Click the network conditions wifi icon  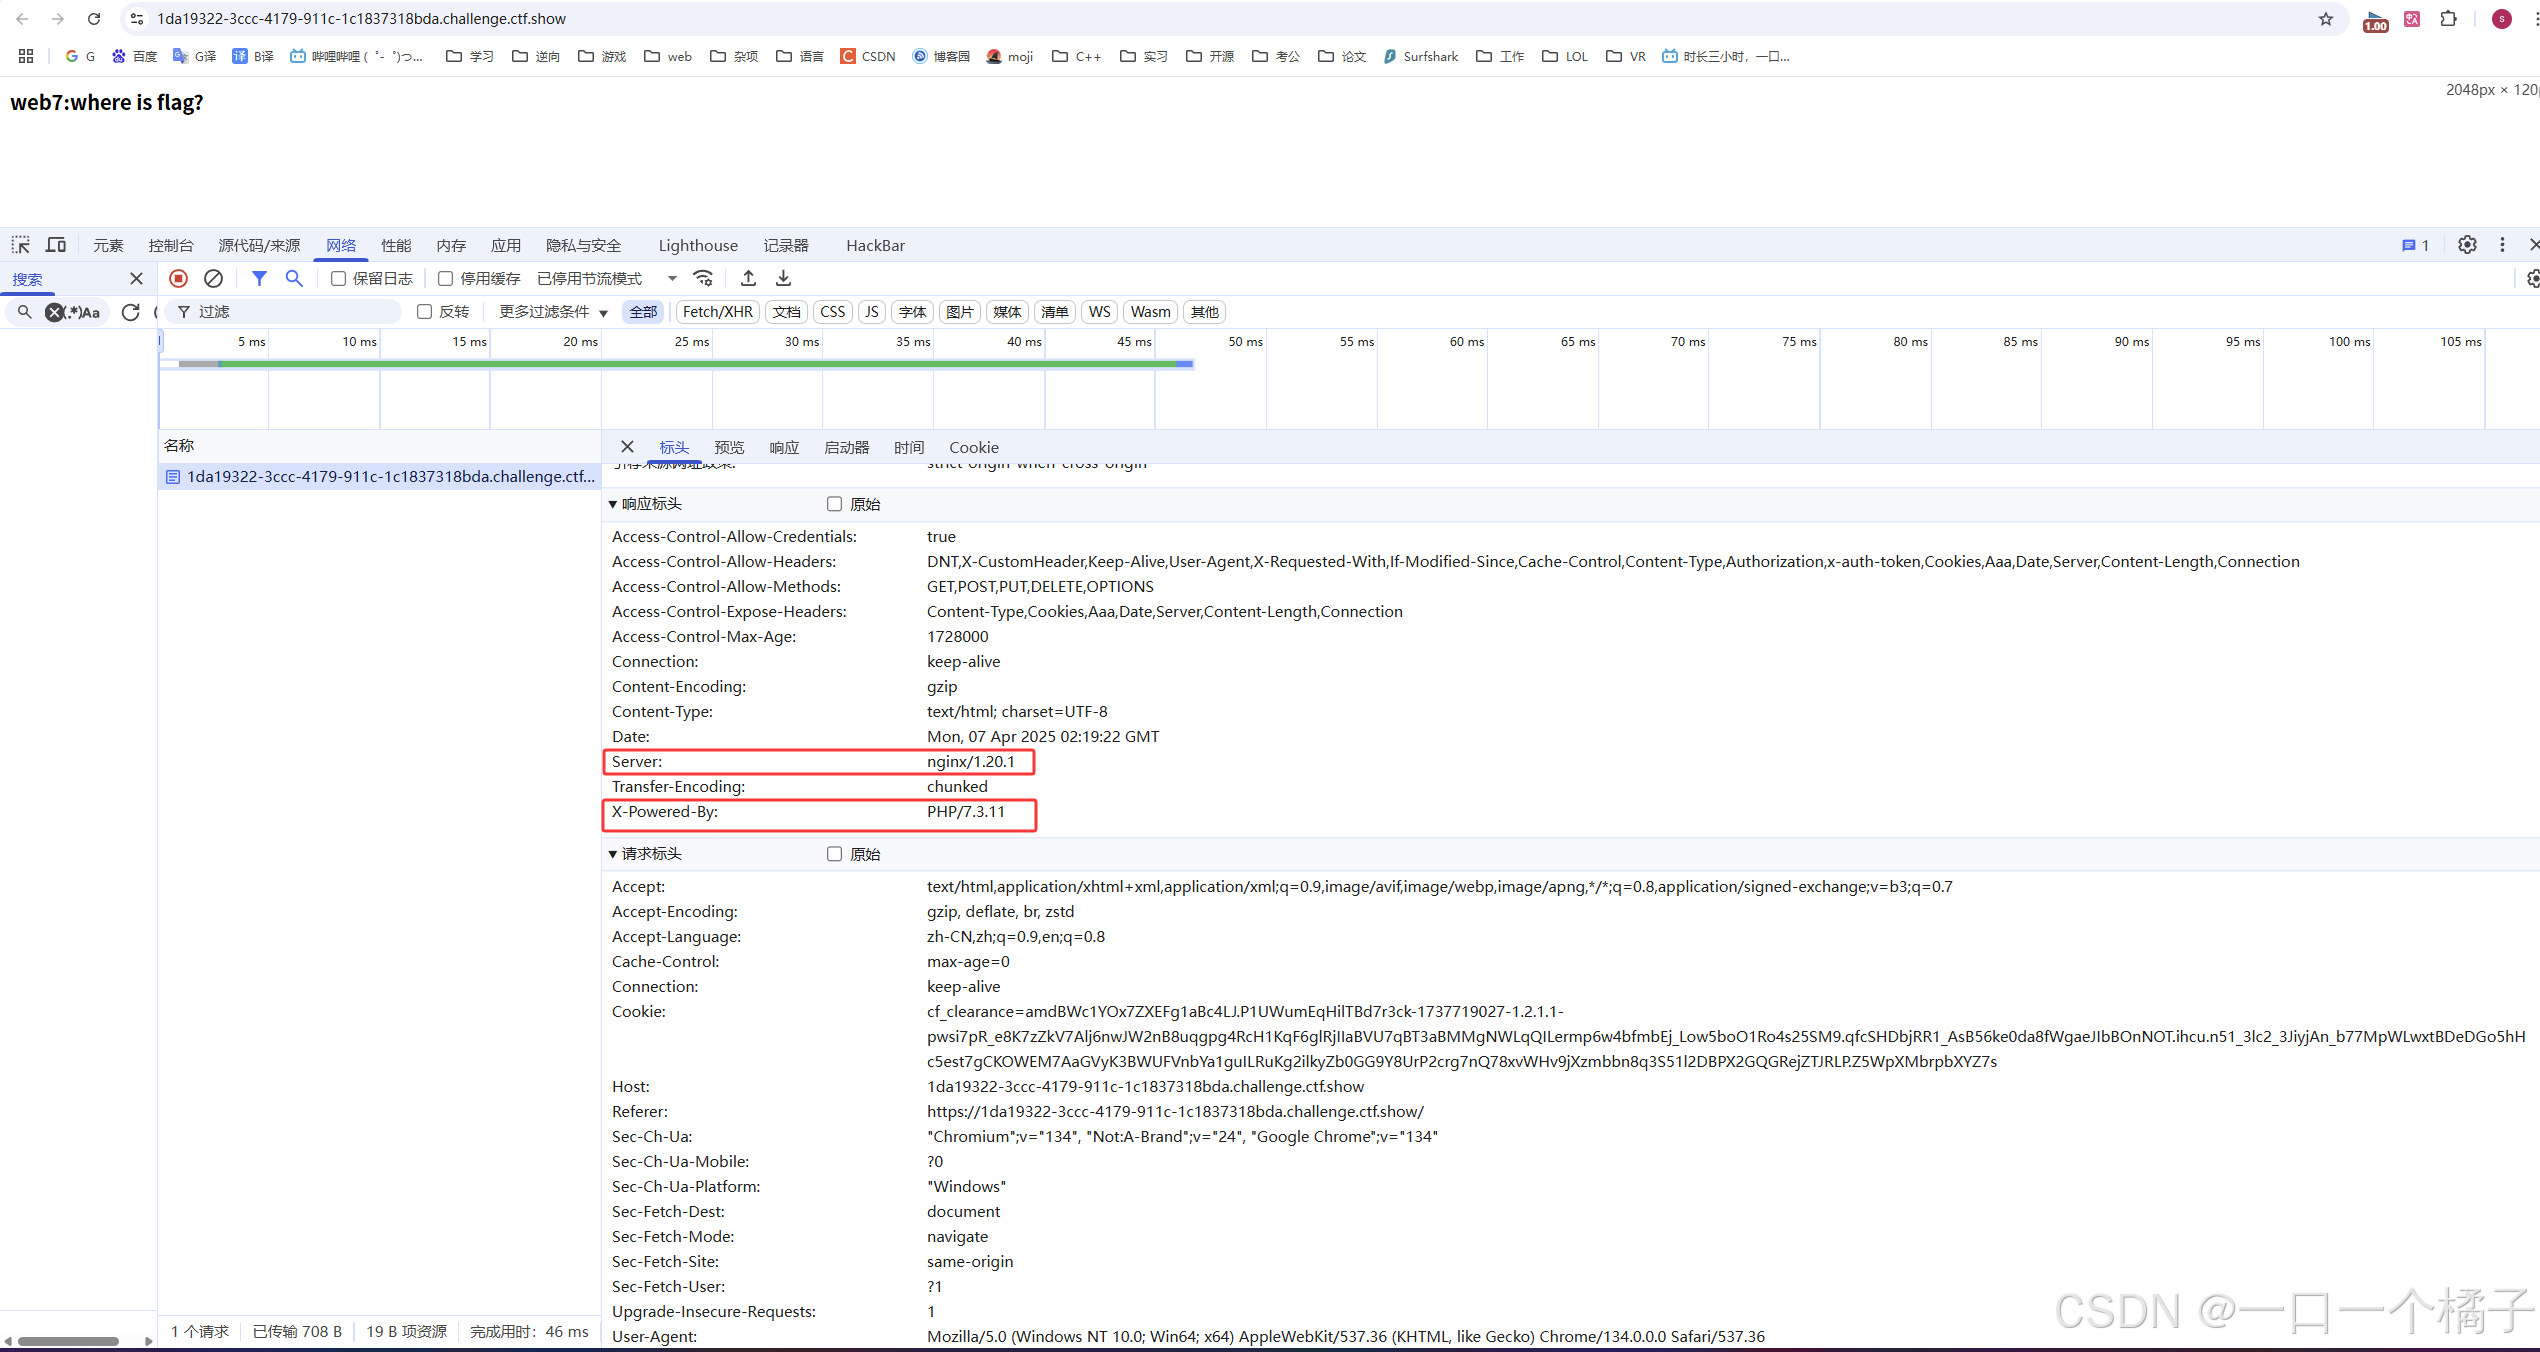coord(704,278)
